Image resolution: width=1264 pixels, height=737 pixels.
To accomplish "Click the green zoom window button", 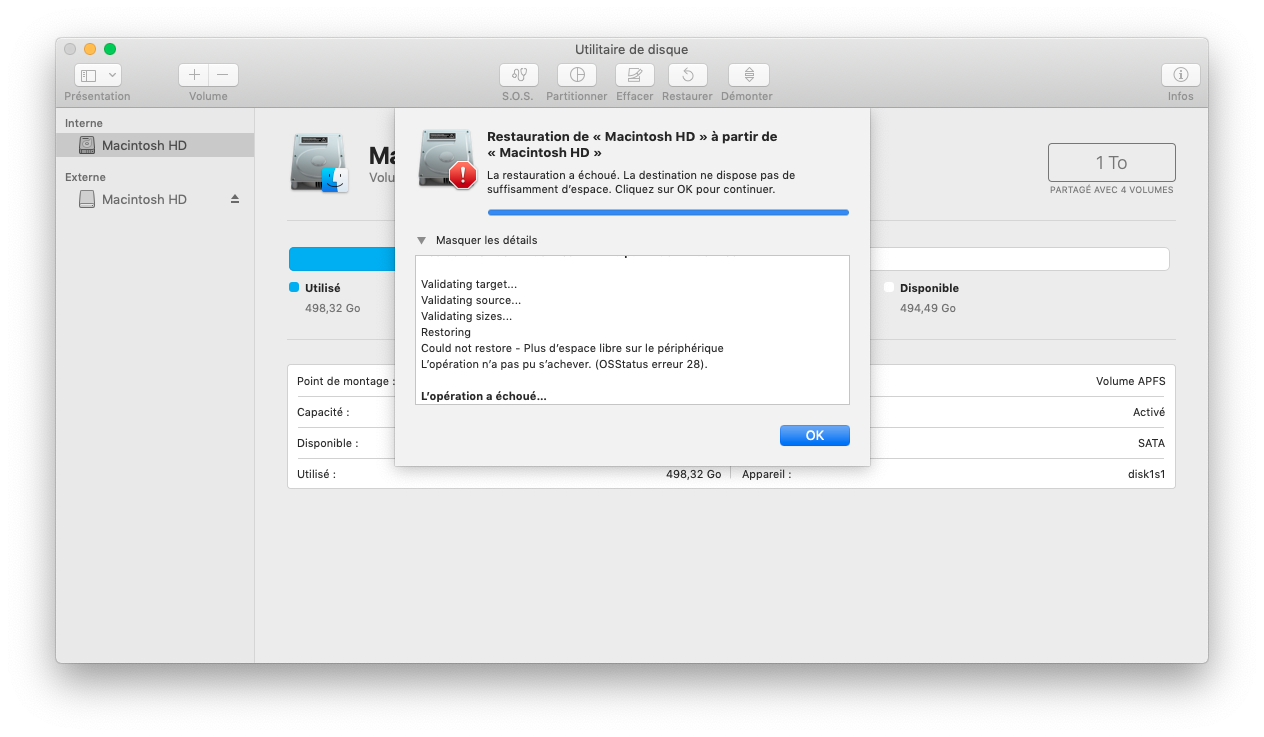I will 110,49.
